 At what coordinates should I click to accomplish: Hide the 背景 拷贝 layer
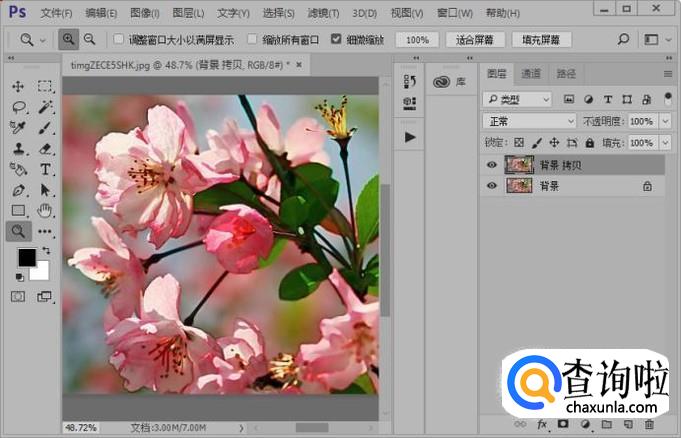491,165
